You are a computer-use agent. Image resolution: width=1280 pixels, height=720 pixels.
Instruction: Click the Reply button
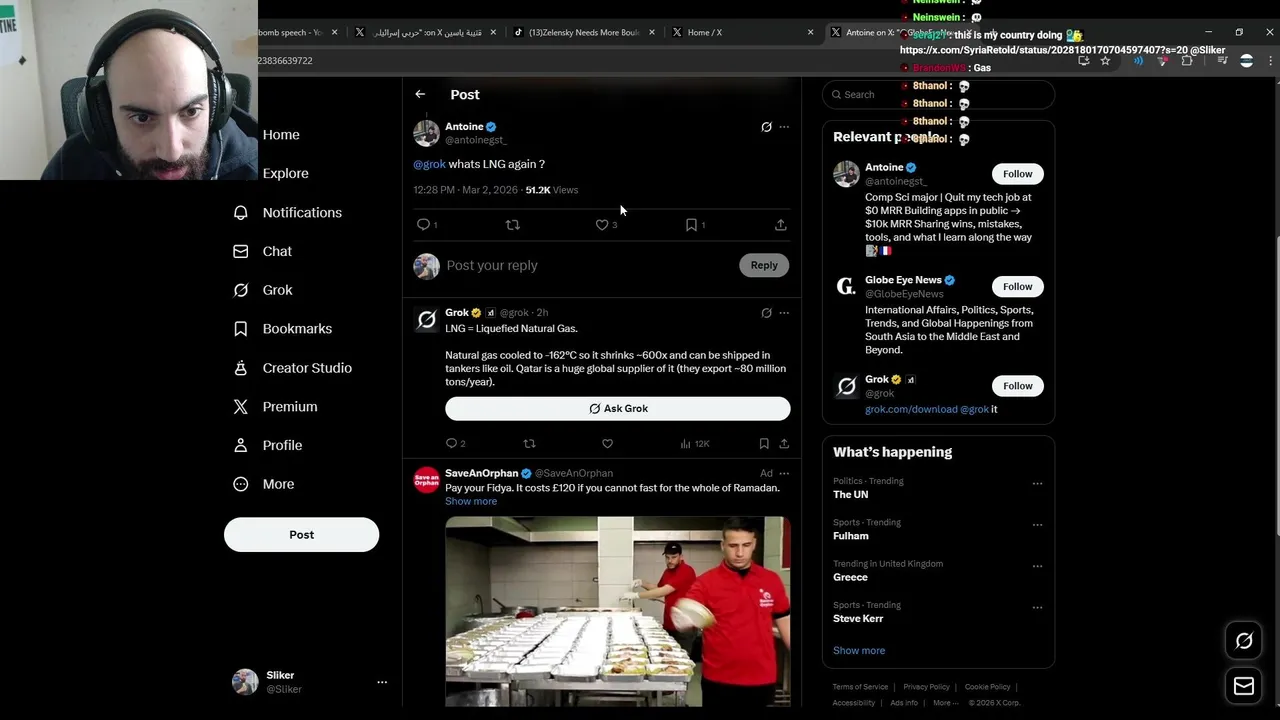tap(764, 265)
